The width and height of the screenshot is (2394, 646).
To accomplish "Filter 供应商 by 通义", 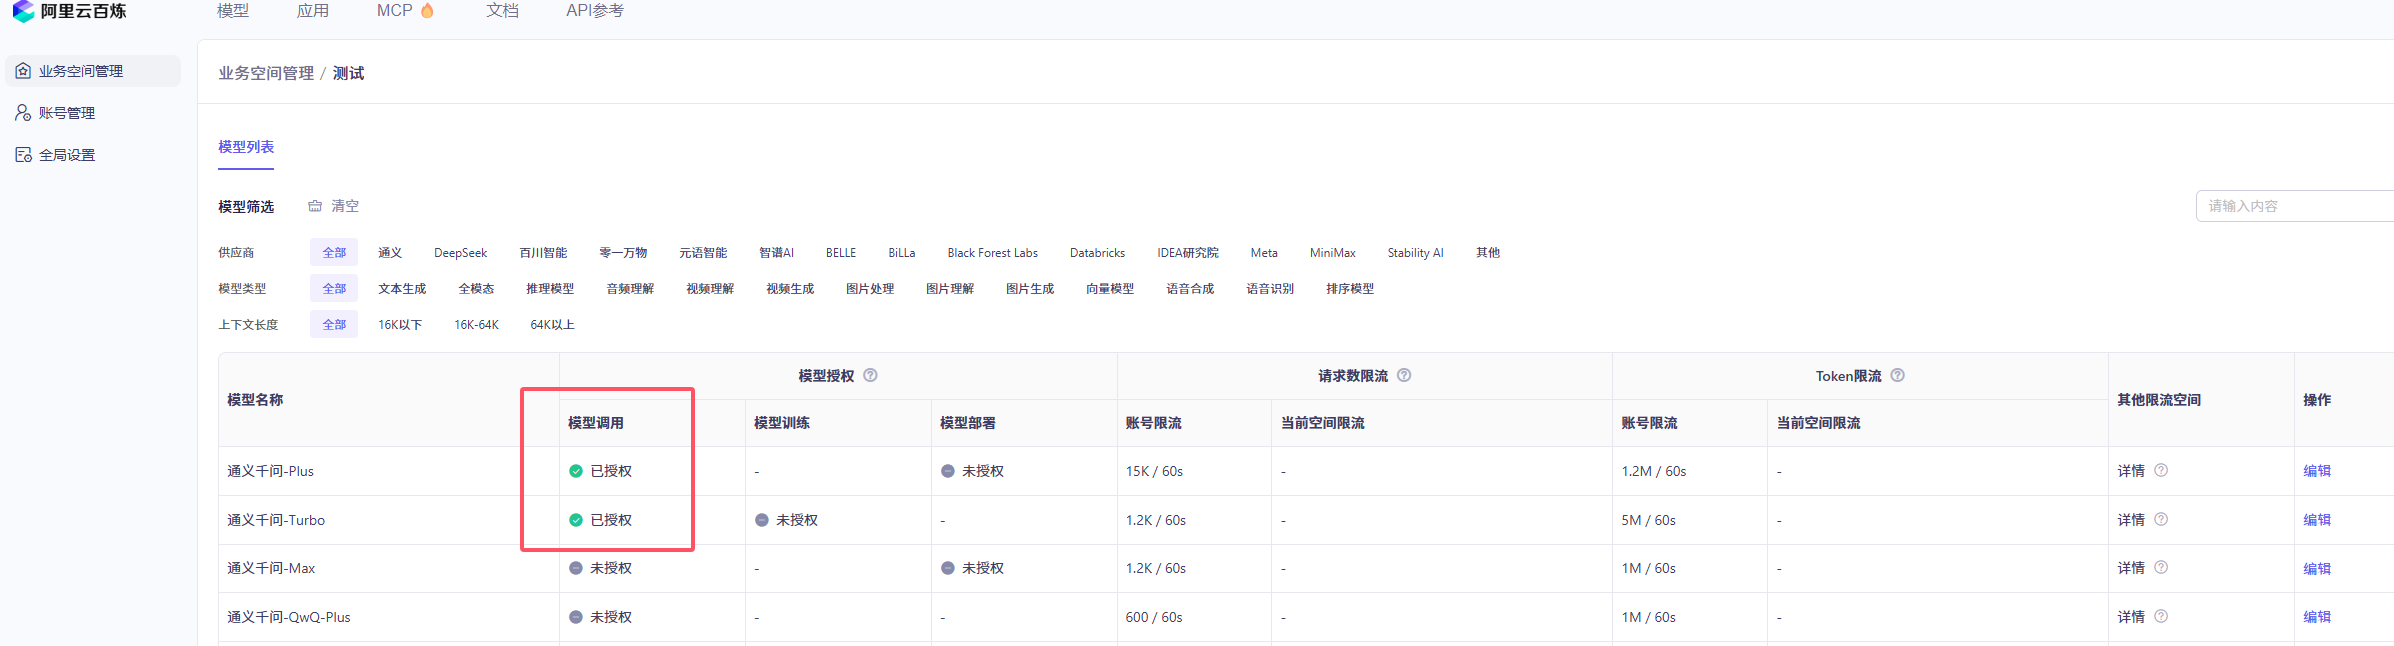I will point(390,253).
